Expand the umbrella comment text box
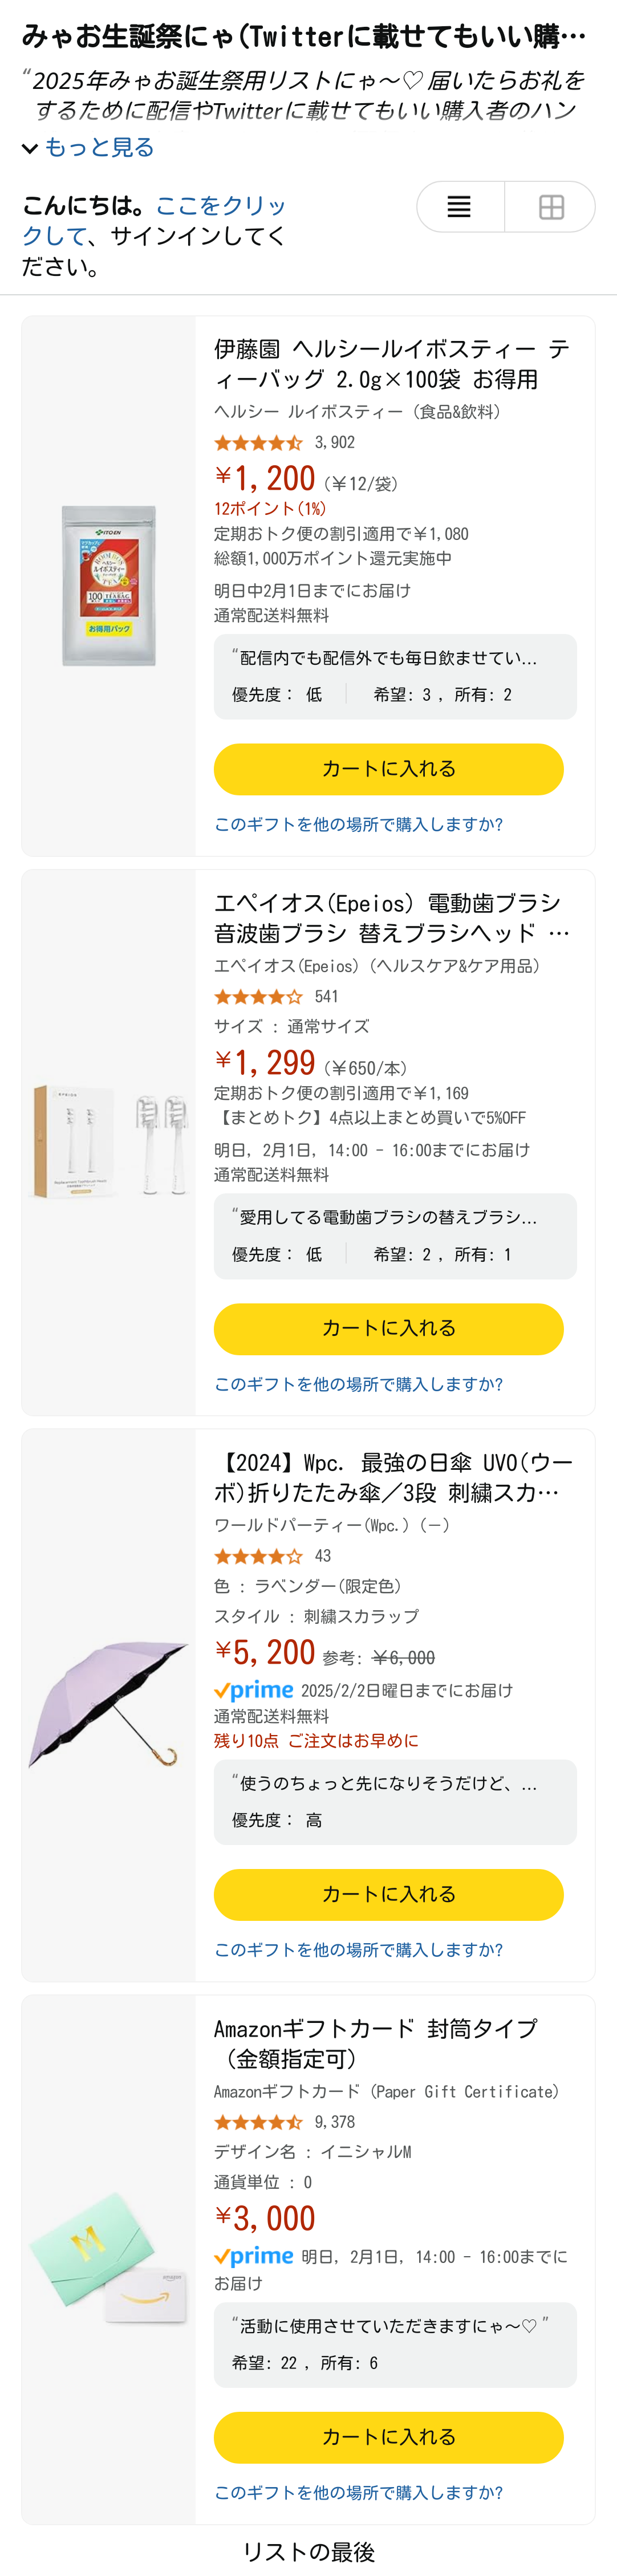Viewport: 617px width, 2576px height. [x=395, y=1802]
